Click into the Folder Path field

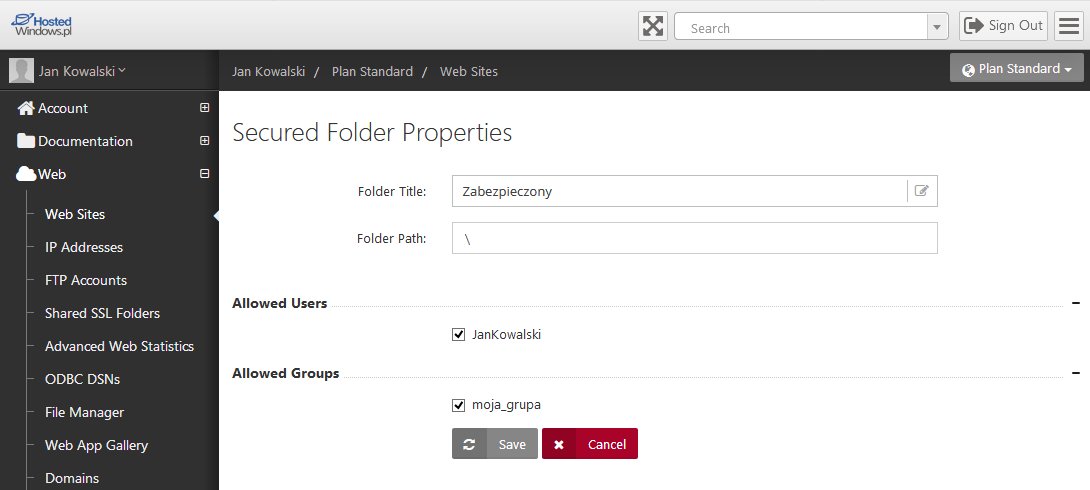pyautogui.click(x=694, y=238)
